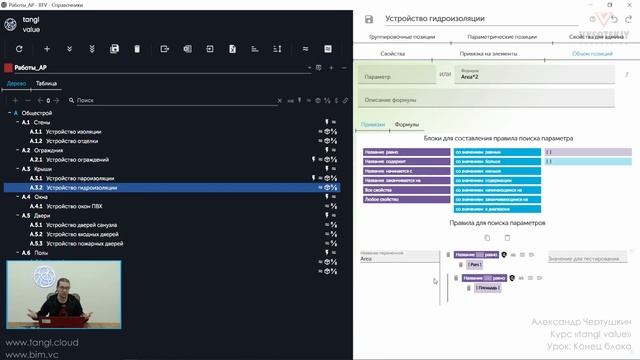Click the refresh icon in the toolbar
The width and height of the screenshot is (640, 360).
click(19, 49)
